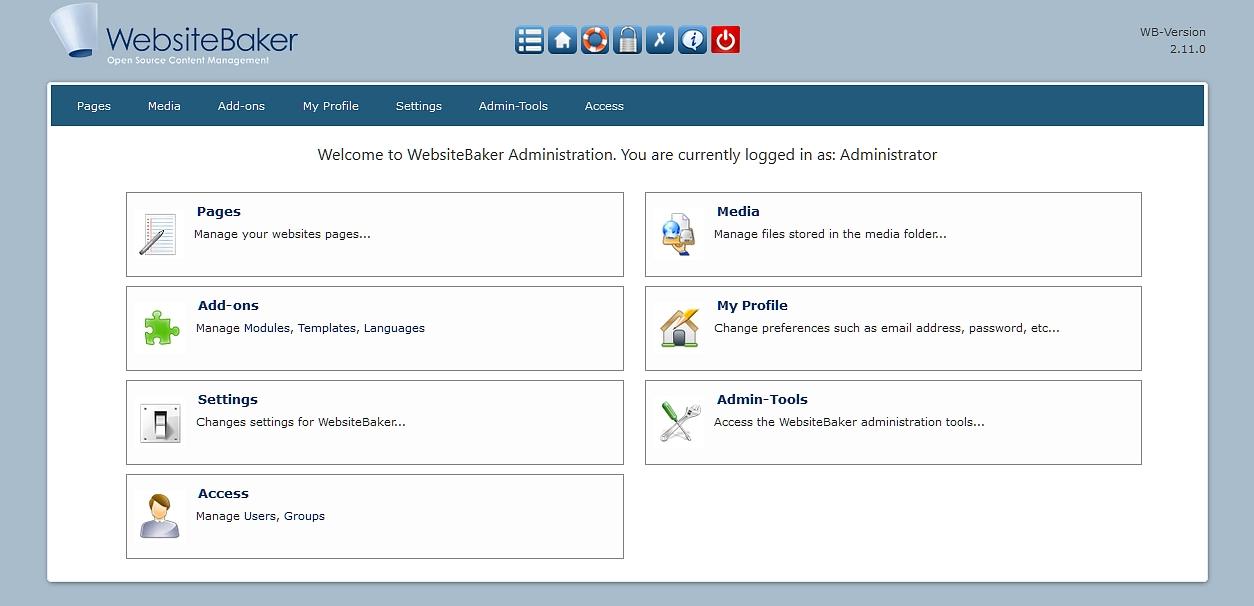The width and height of the screenshot is (1254, 606).
Task: Open Media from the navigation bar
Action: point(164,106)
